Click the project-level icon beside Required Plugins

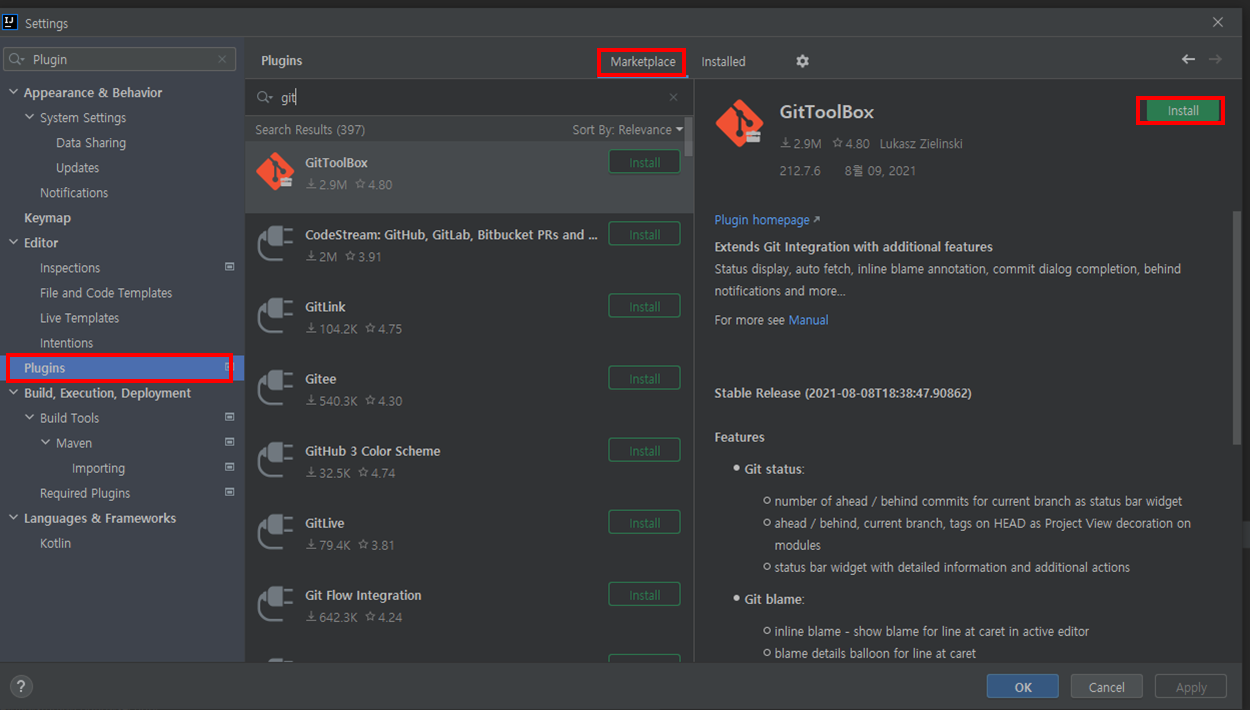(229, 492)
